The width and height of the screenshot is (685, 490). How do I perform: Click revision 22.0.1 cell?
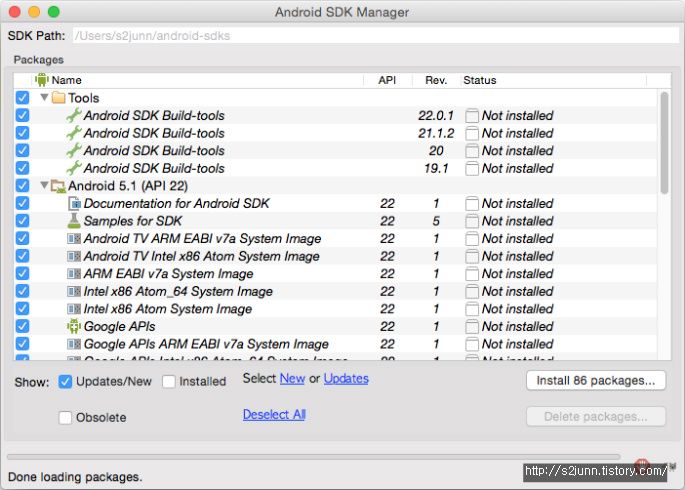click(436, 115)
